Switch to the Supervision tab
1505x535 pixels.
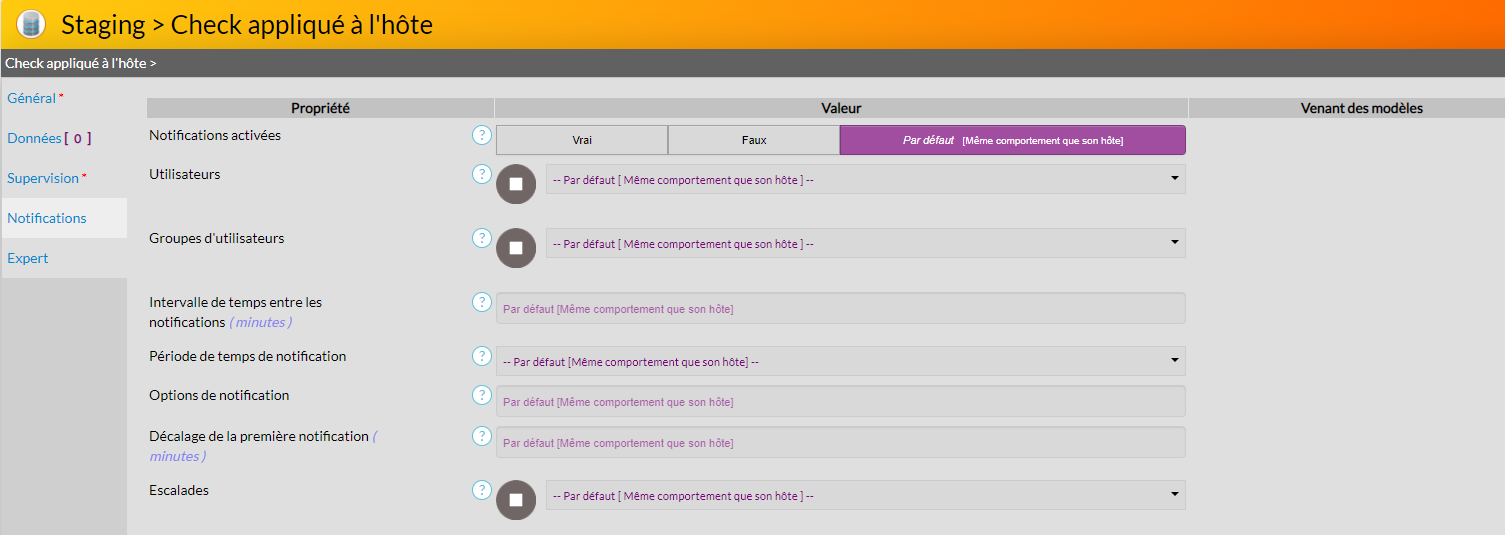tap(43, 178)
